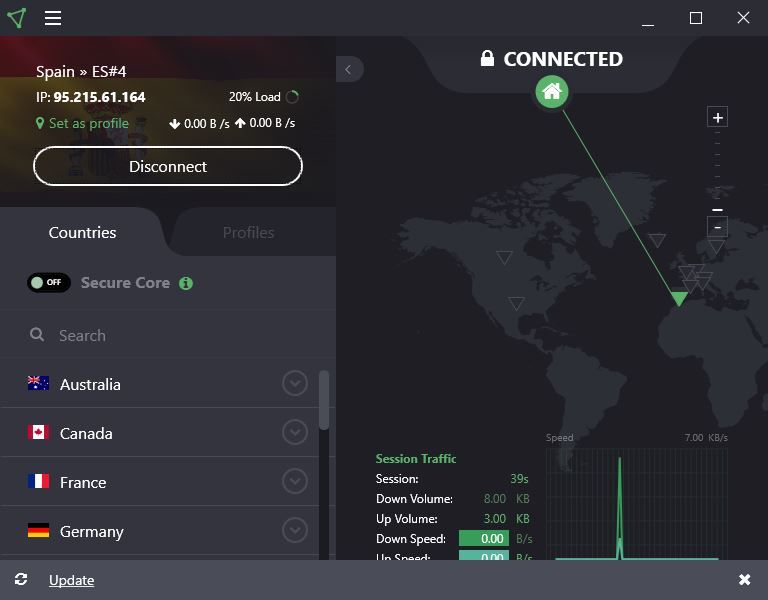Expand the Australia server list

click(x=294, y=384)
